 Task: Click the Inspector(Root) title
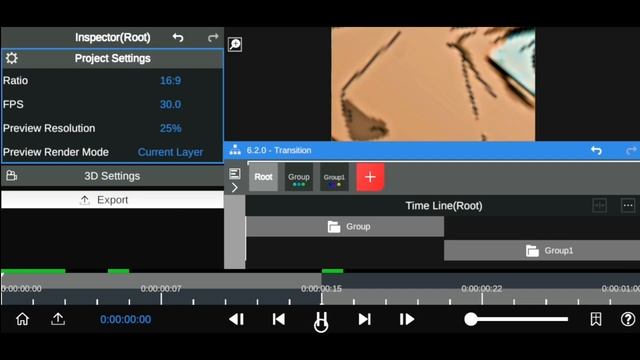coord(113,38)
